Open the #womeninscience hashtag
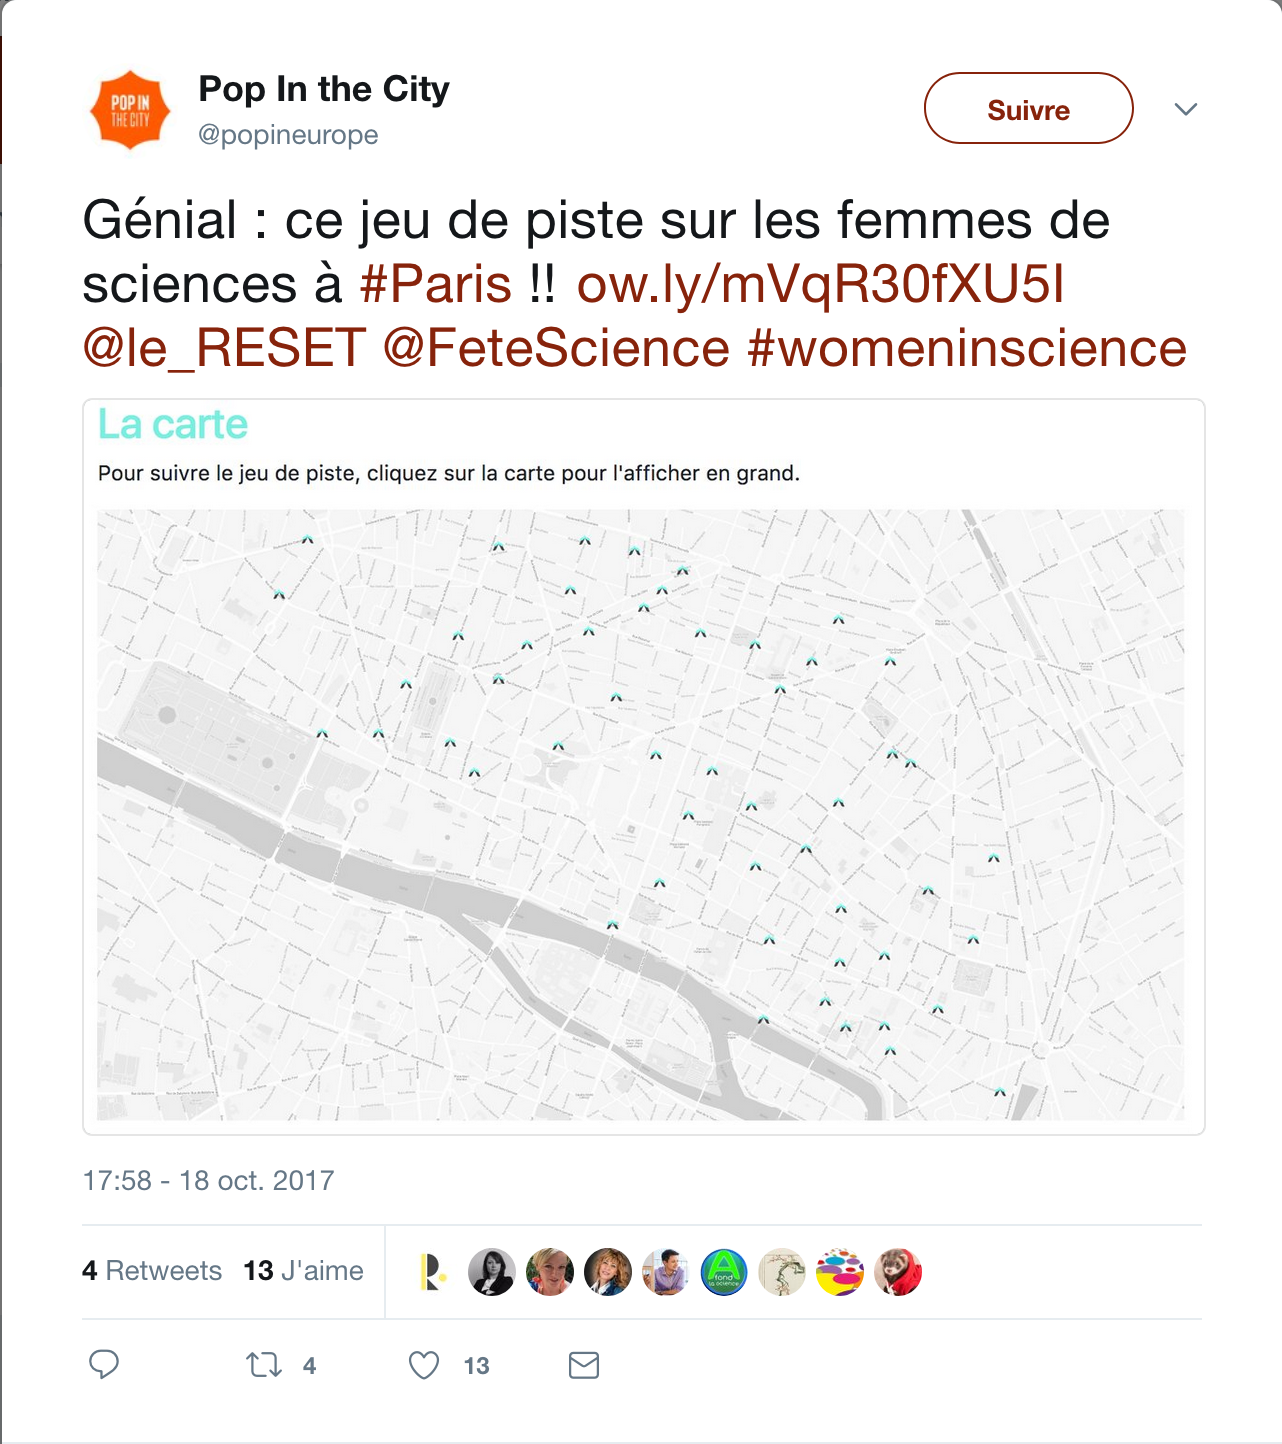The image size is (1282, 1444). (967, 348)
